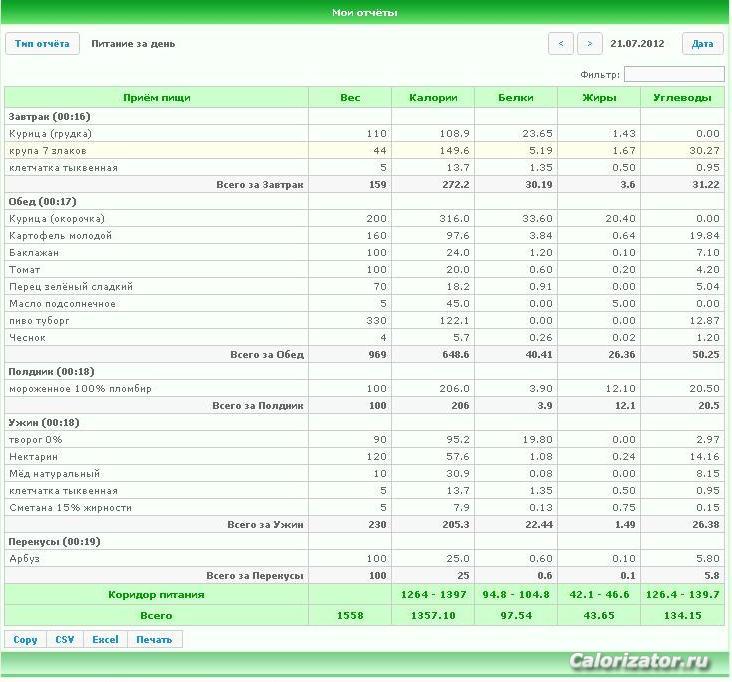The image size is (732, 682).
Task: Export the report as CSV
Action: point(64,640)
